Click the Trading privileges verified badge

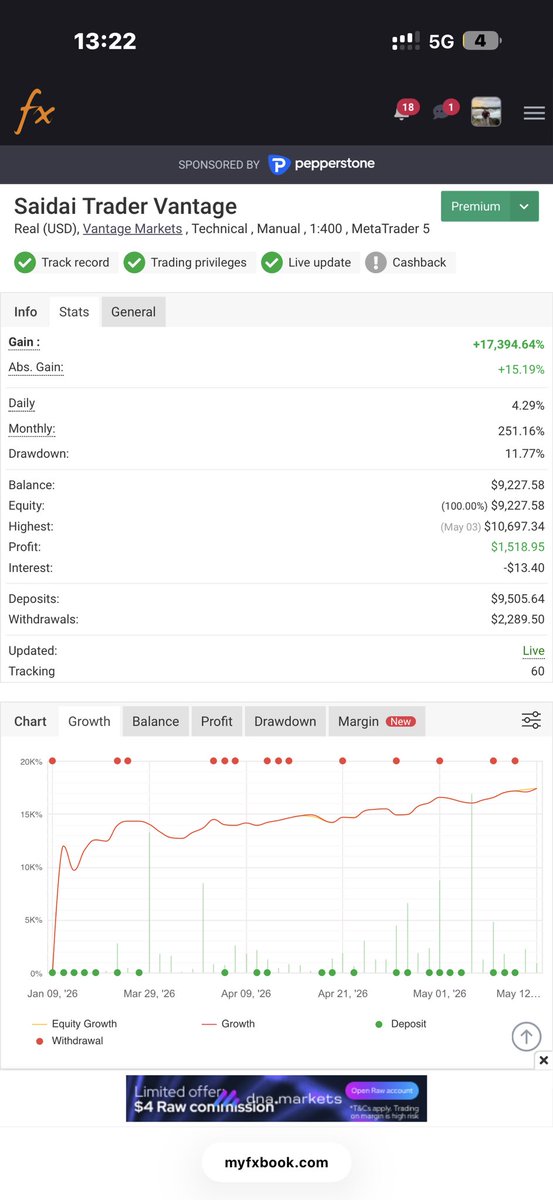tap(187, 262)
